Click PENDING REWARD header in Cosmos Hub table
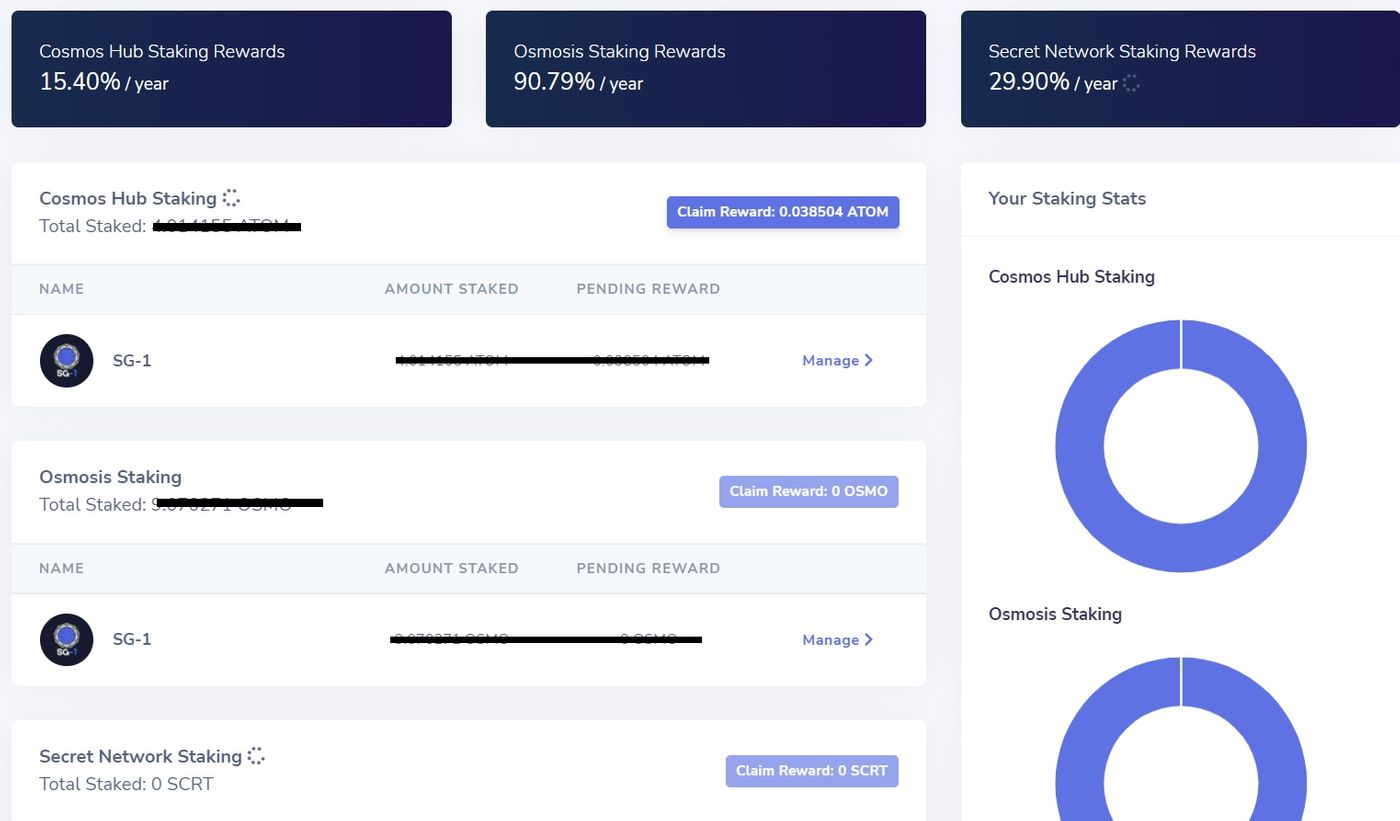 coord(648,289)
